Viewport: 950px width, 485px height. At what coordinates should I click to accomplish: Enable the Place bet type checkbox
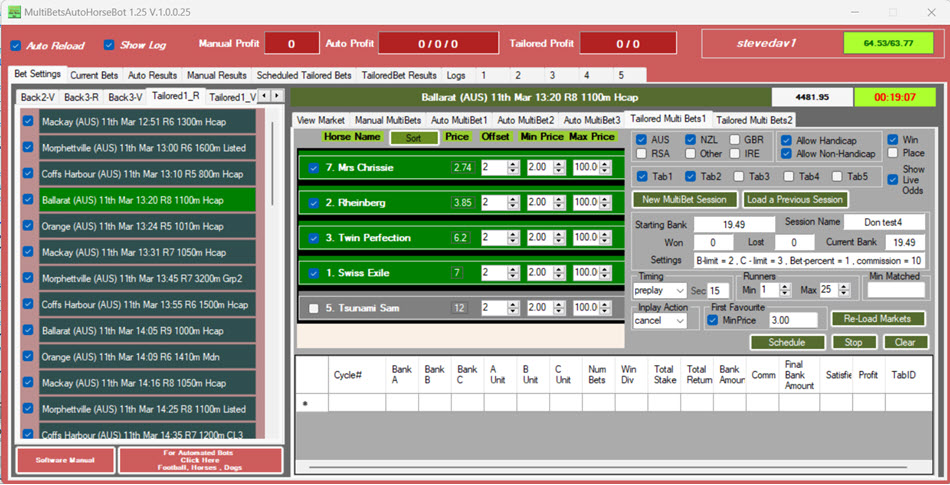click(x=892, y=153)
